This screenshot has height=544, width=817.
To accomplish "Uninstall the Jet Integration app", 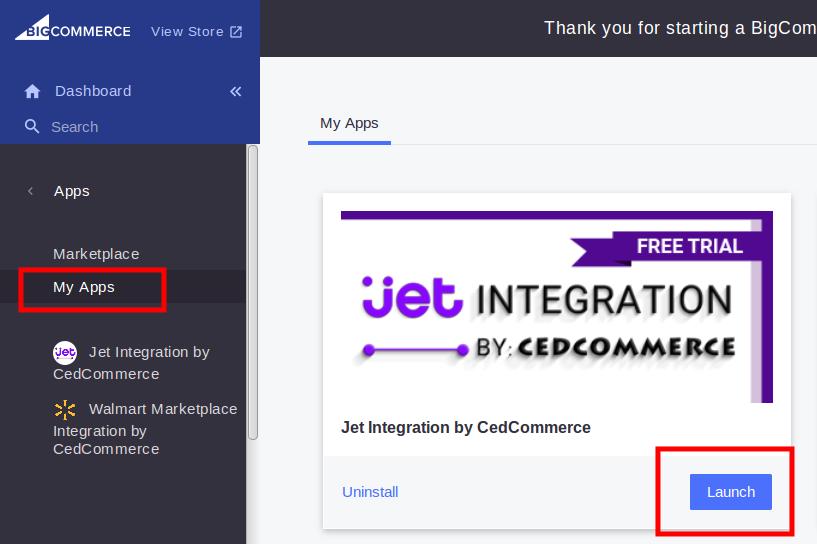I will pos(370,492).
